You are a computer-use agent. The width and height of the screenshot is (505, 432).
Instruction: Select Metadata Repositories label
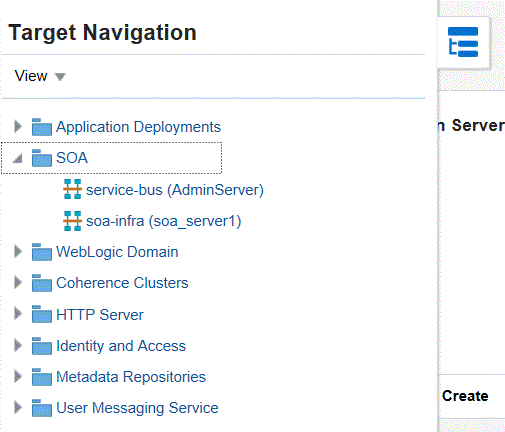[x=131, y=377]
